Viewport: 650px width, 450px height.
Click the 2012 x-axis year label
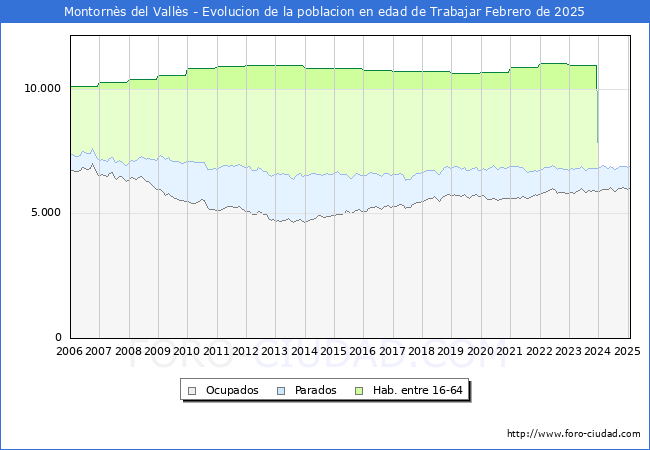tap(246, 351)
